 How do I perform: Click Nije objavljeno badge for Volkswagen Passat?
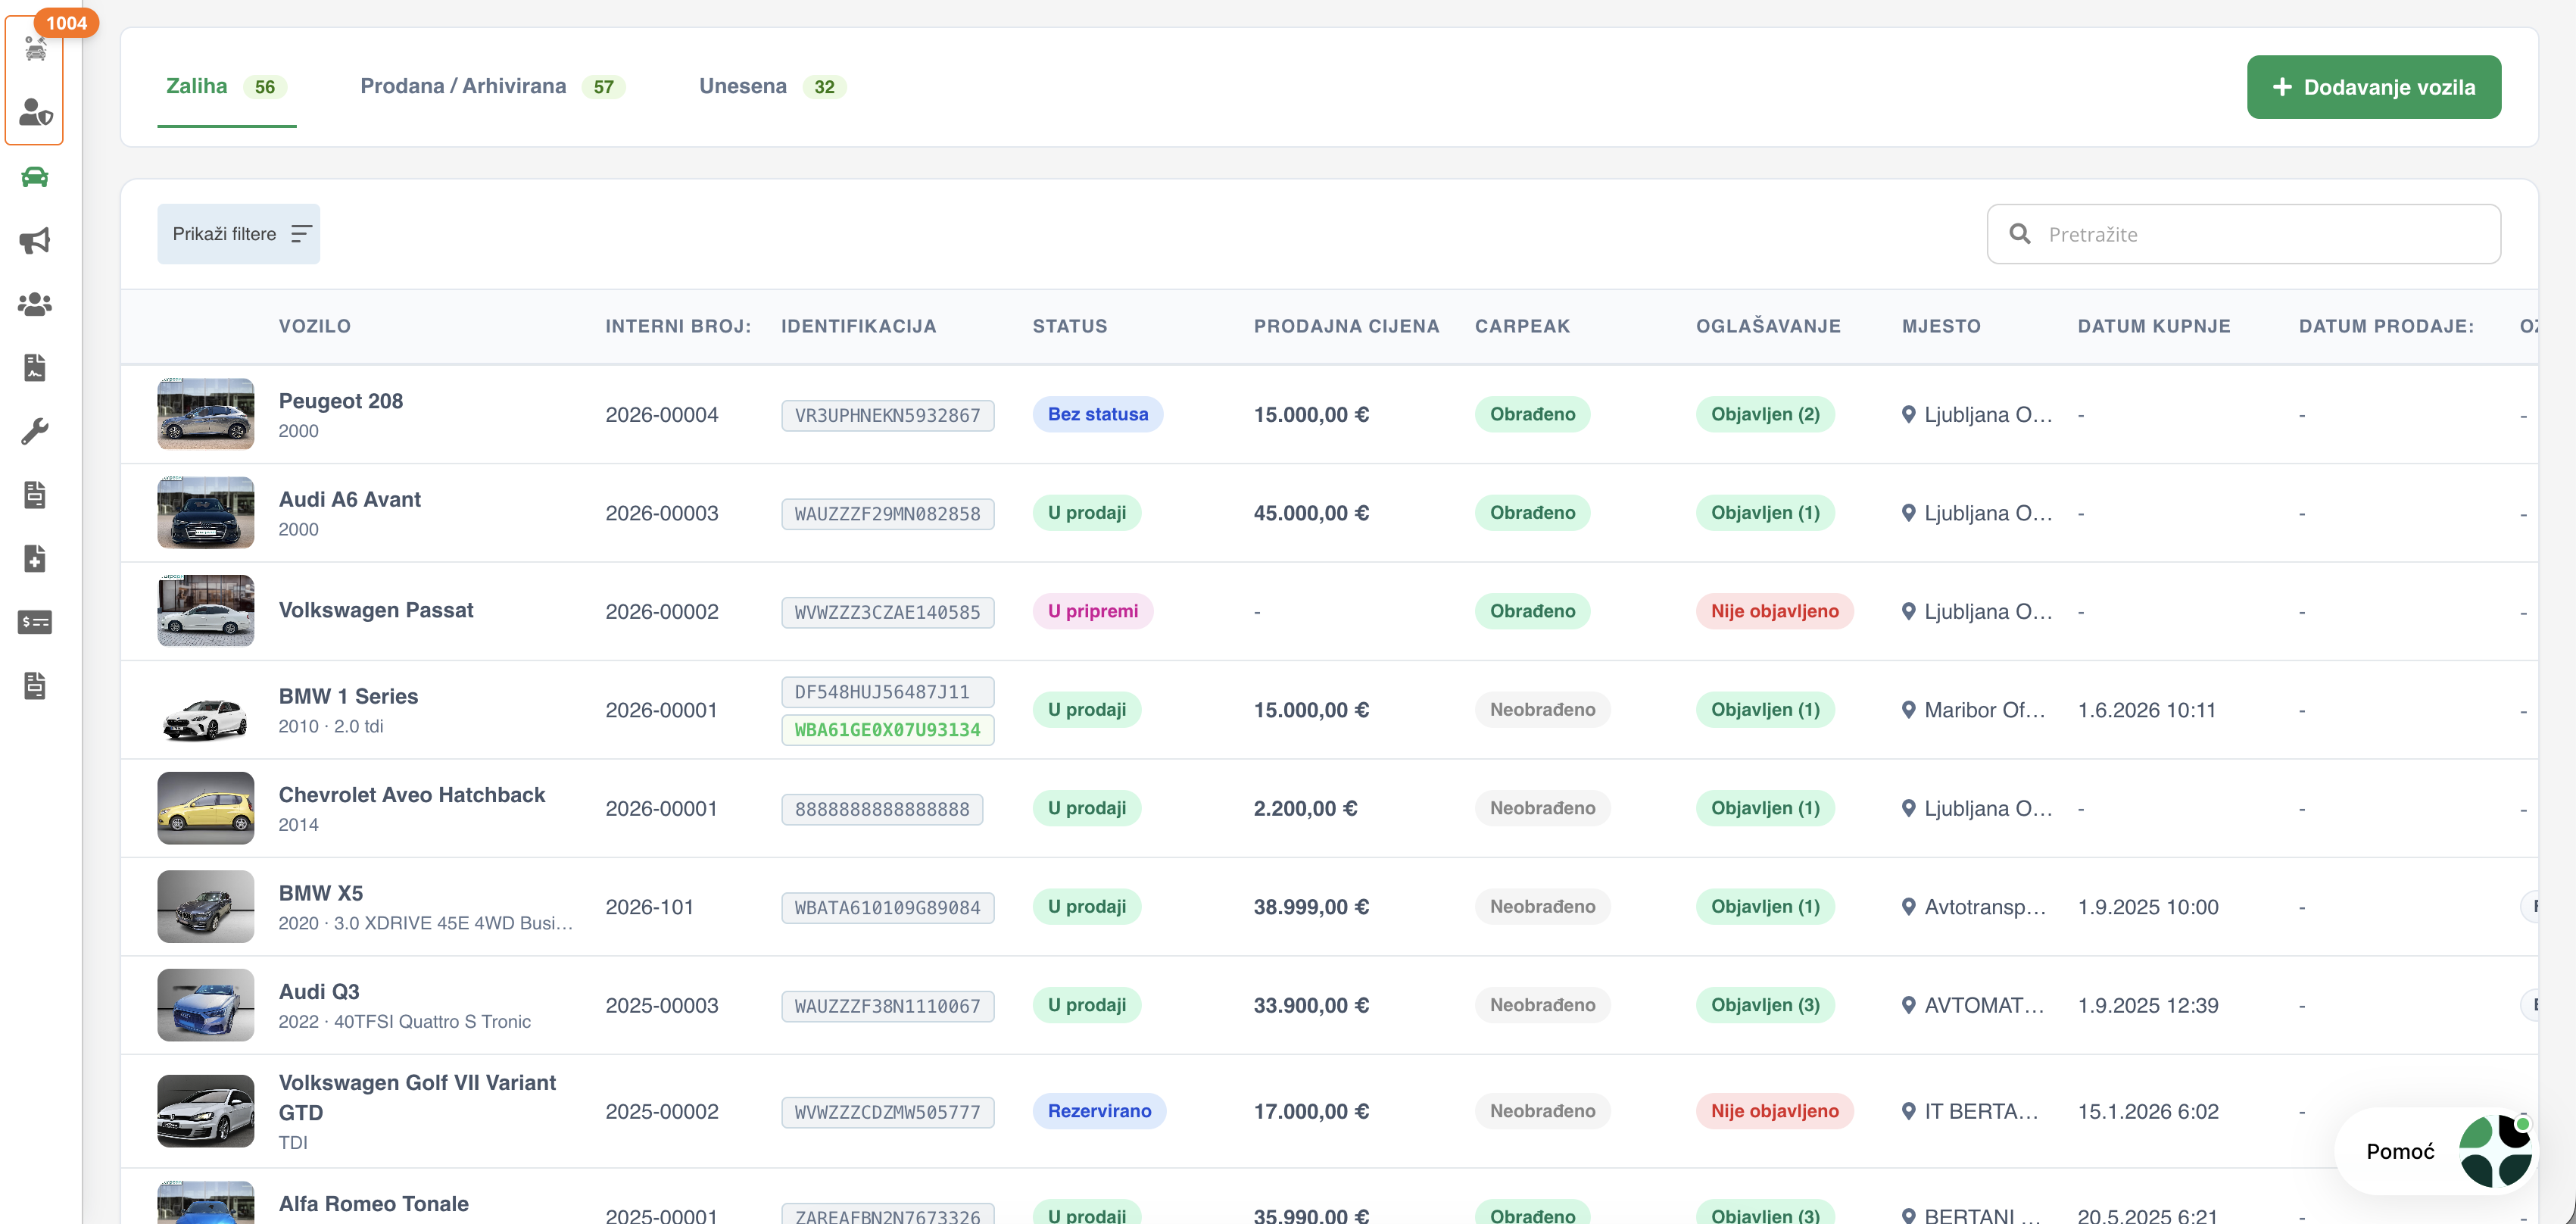[1774, 611]
